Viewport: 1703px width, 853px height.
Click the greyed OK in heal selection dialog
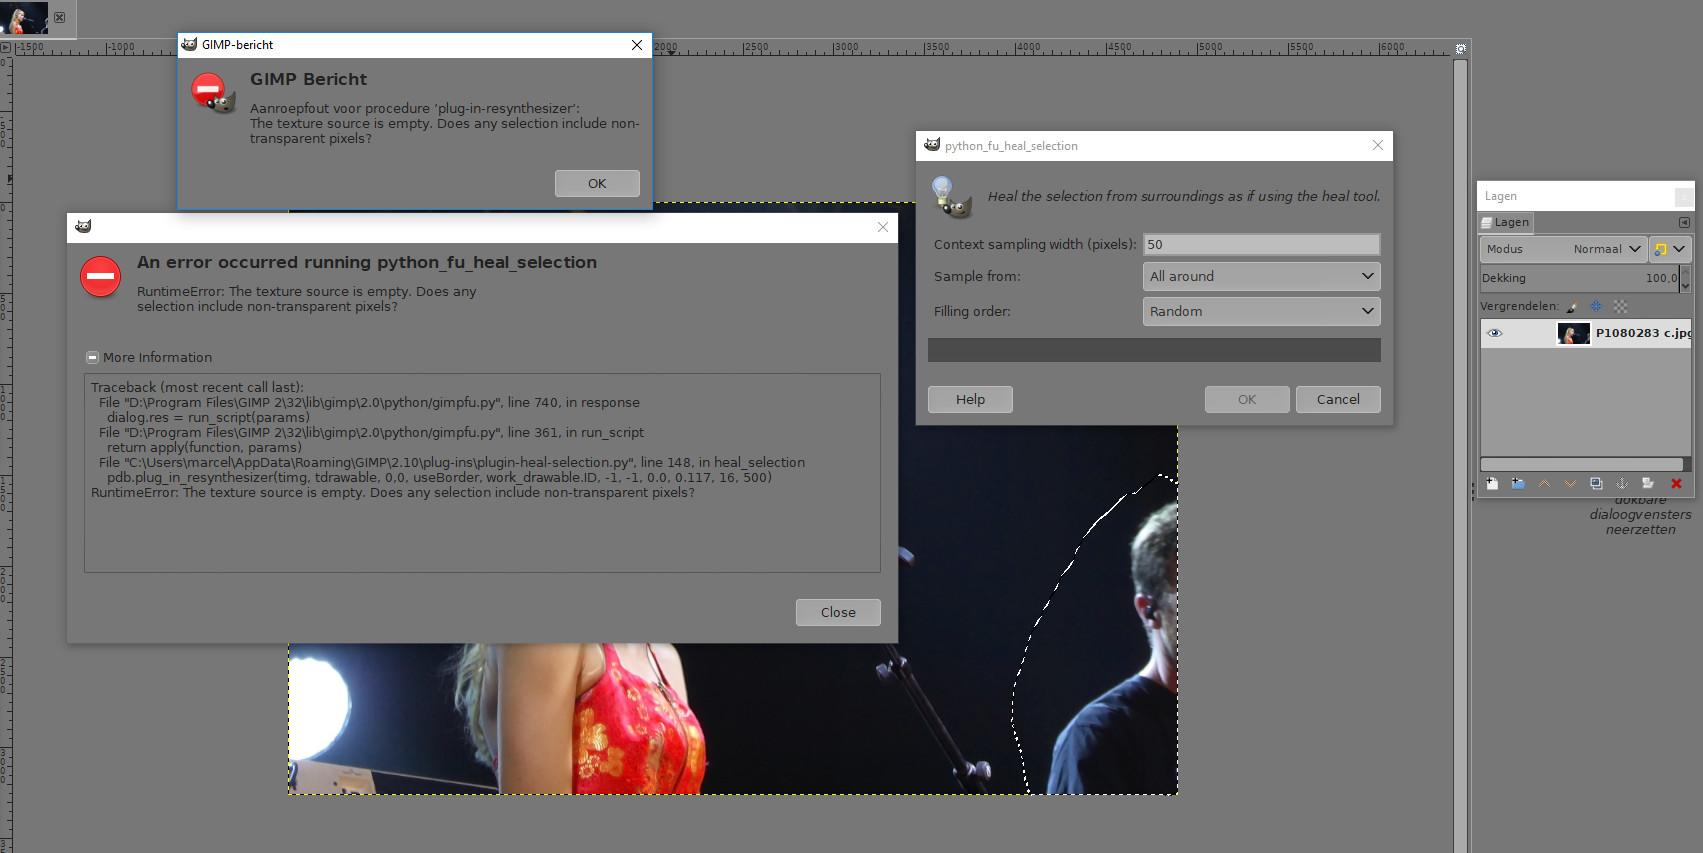point(1247,399)
